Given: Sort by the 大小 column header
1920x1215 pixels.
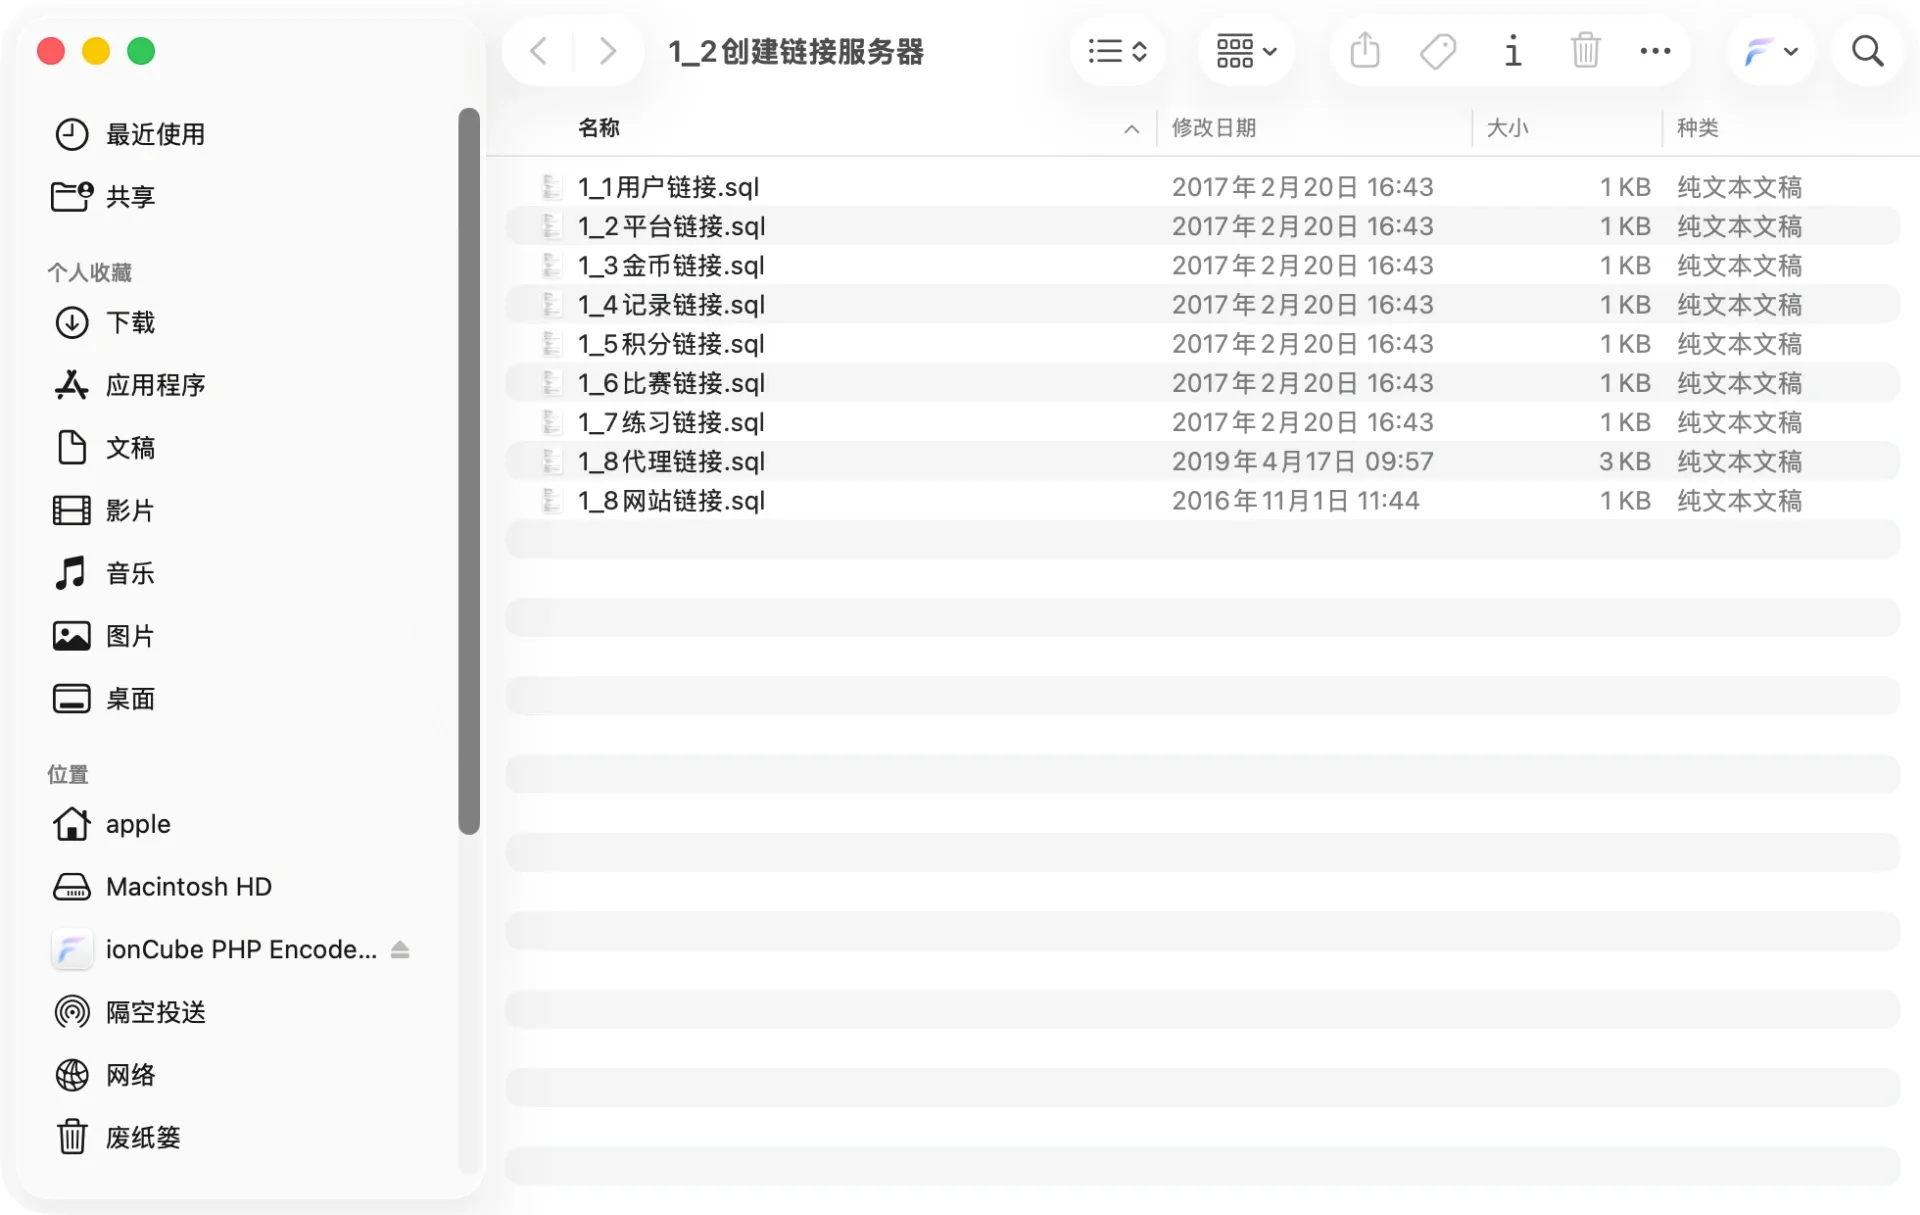Looking at the screenshot, I should (1507, 128).
